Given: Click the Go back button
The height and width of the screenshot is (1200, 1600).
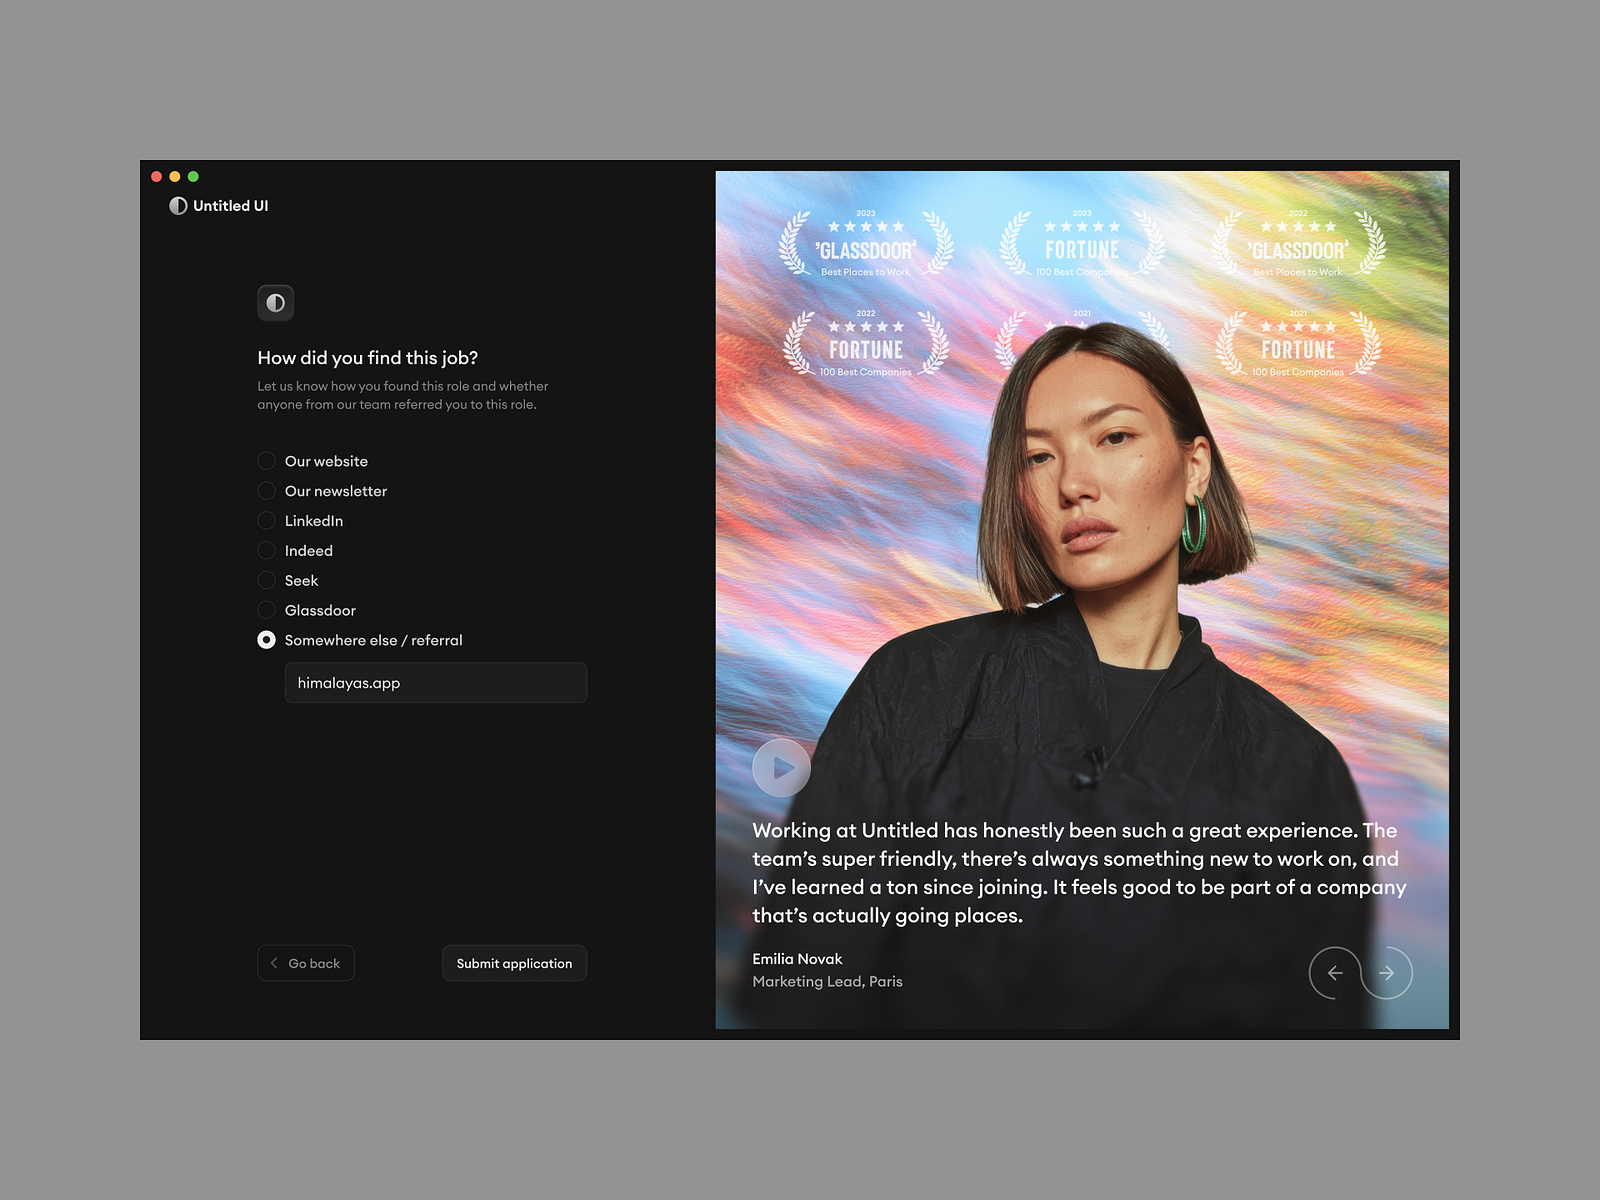Looking at the screenshot, I should (x=305, y=962).
